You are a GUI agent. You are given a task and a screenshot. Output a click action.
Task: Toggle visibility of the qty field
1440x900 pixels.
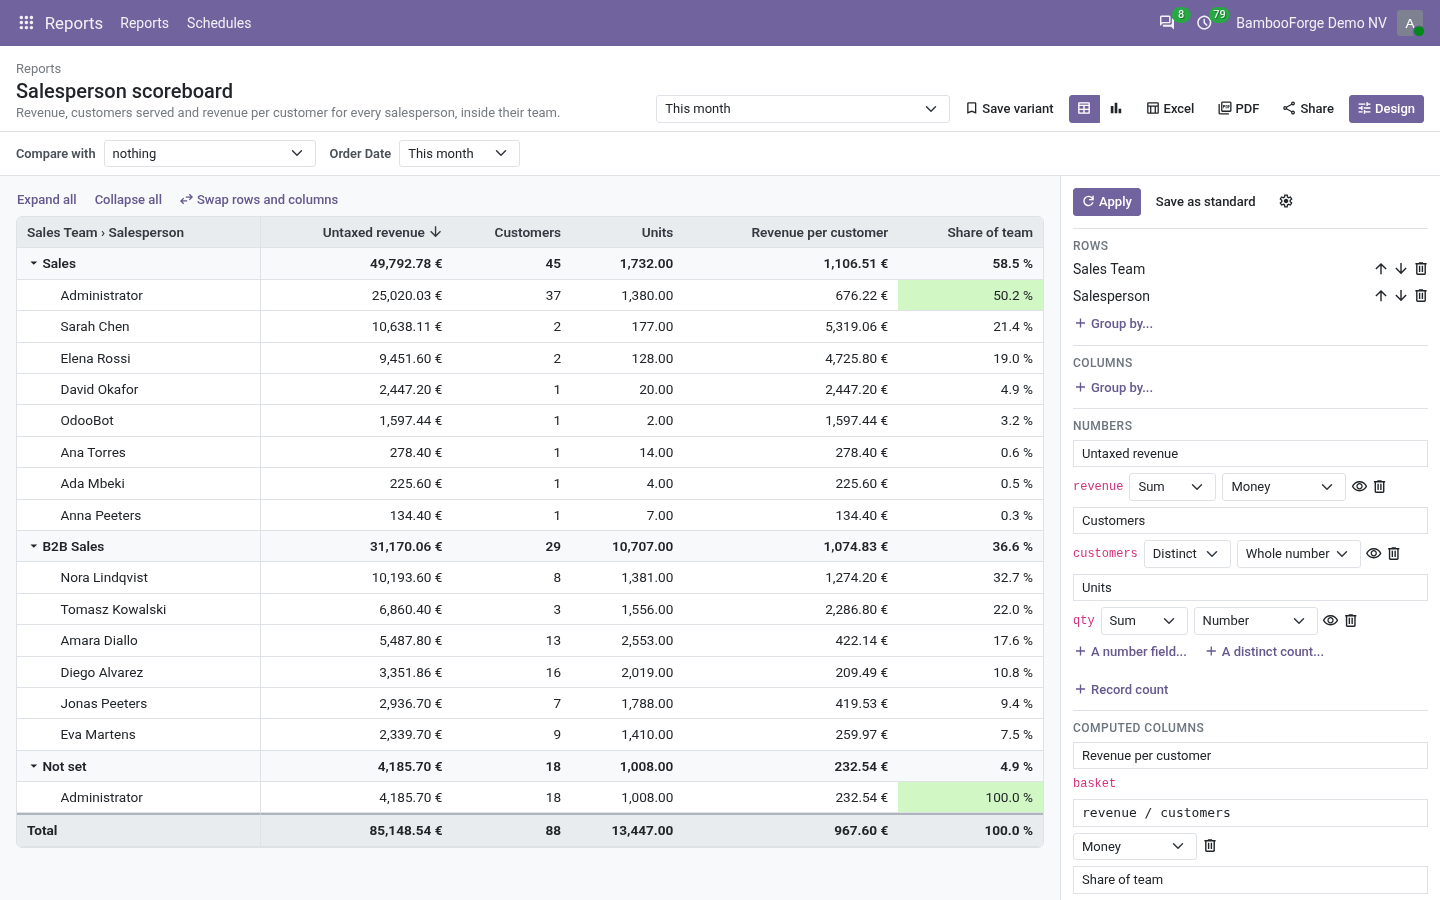click(1330, 621)
